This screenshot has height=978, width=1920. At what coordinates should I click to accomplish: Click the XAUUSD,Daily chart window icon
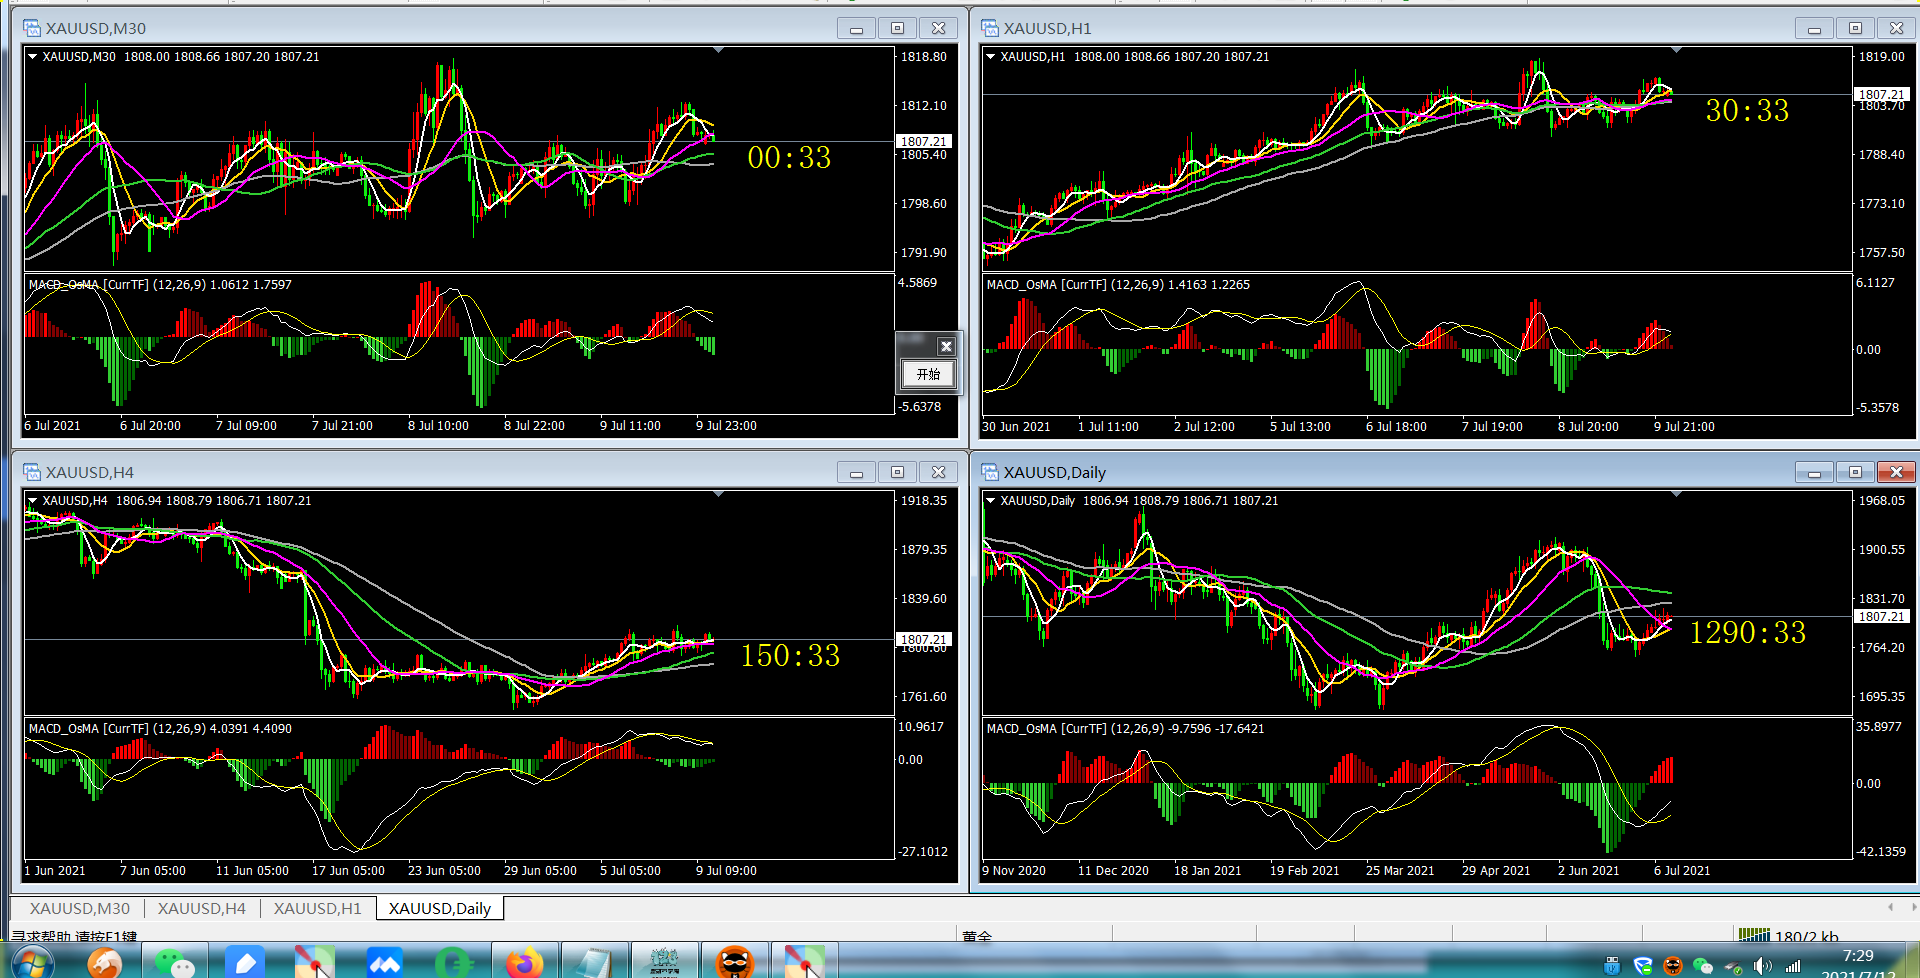[990, 472]
